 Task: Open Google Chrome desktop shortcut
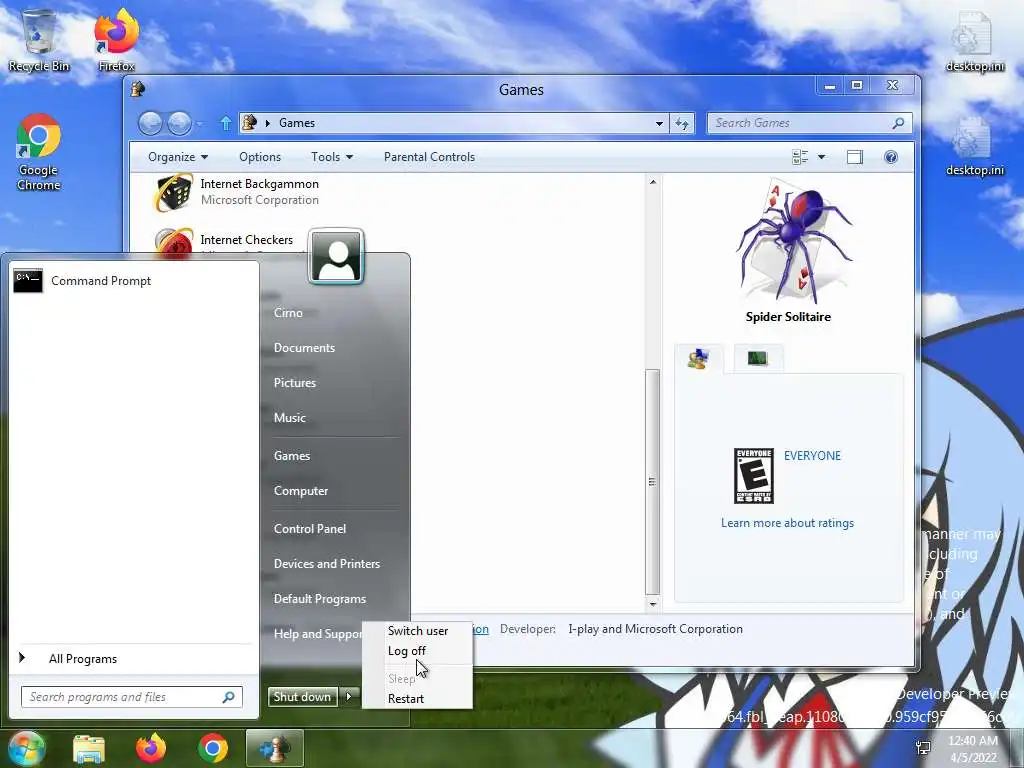pyautogui.click(x=39, y=152)
